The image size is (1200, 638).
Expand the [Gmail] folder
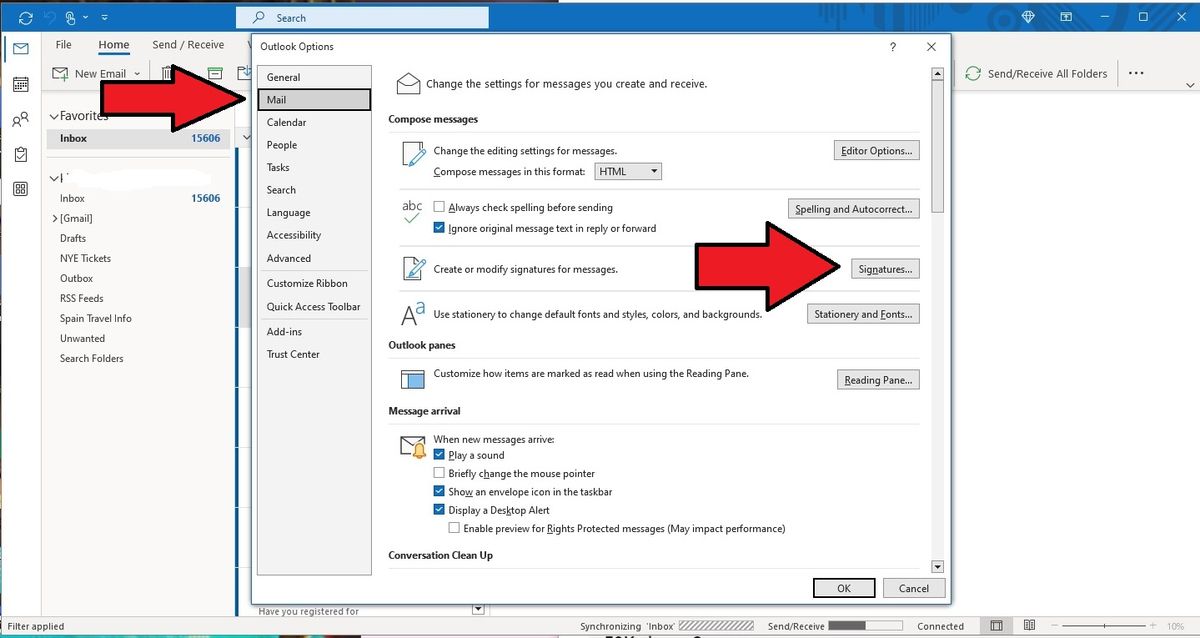point(55,218)
